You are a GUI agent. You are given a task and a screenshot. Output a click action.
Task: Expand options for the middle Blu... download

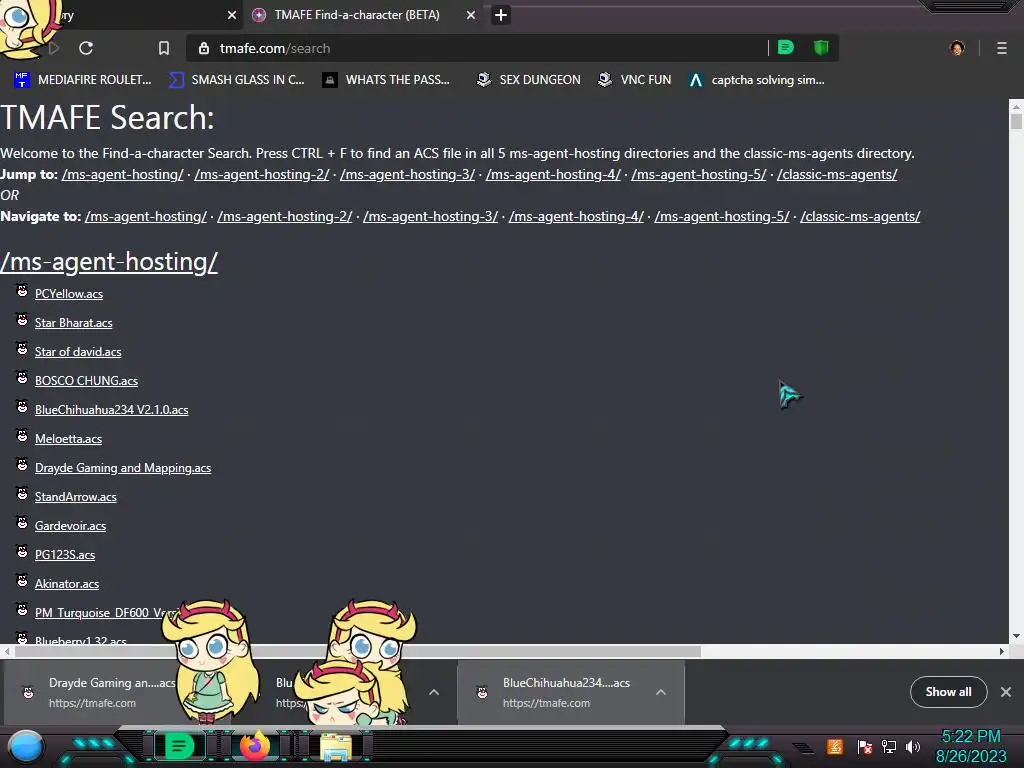434,692
